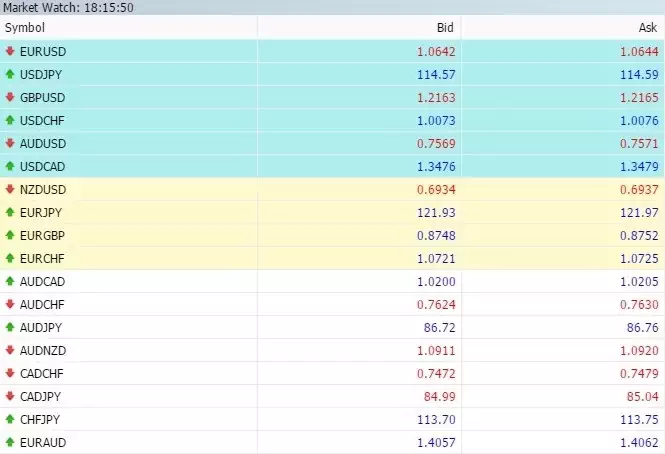Screen dimensions: 665x454
Task: Click the green up arrow beside AUDCAD
Action: pos(10,281)
